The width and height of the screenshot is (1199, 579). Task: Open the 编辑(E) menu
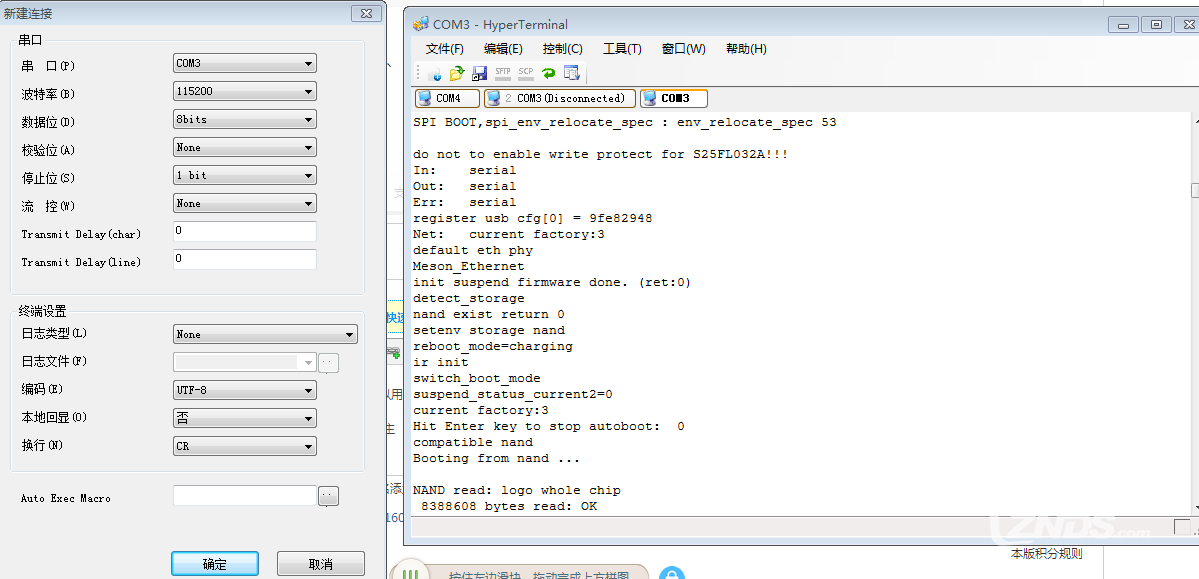[503, 49]
